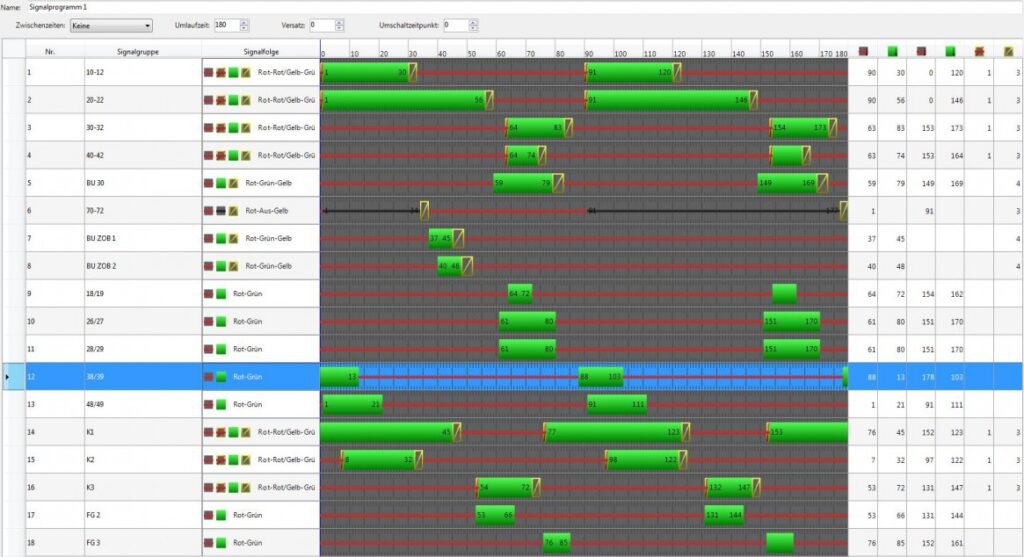The width and height of the screenshot is (1024, 557).
Task: Click the amber state icon in row BU ZOB 1
Action: tap(233, 238)
